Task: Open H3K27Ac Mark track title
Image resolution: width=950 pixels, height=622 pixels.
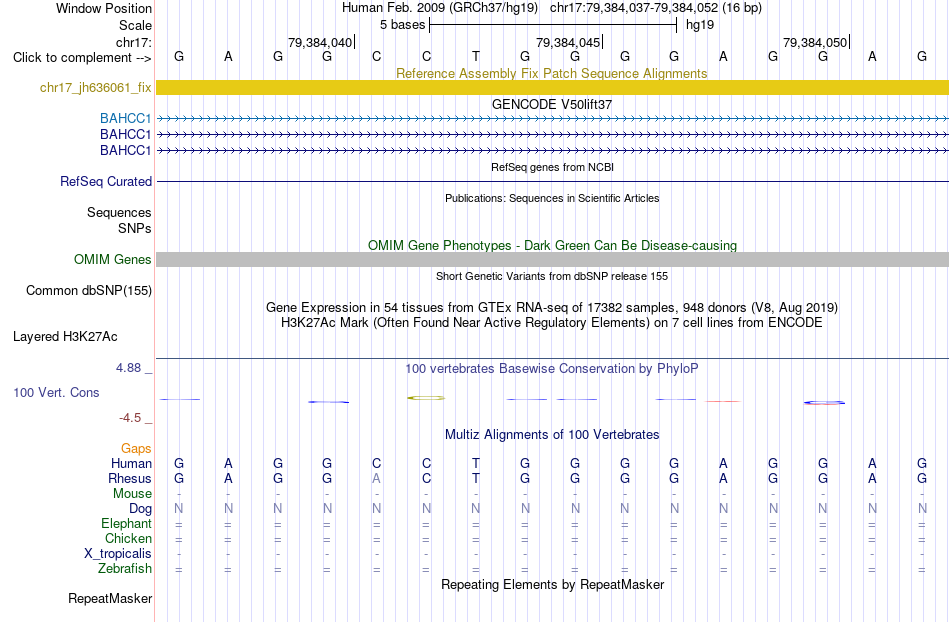Action: pyautogui.click(x=552, y=323)
